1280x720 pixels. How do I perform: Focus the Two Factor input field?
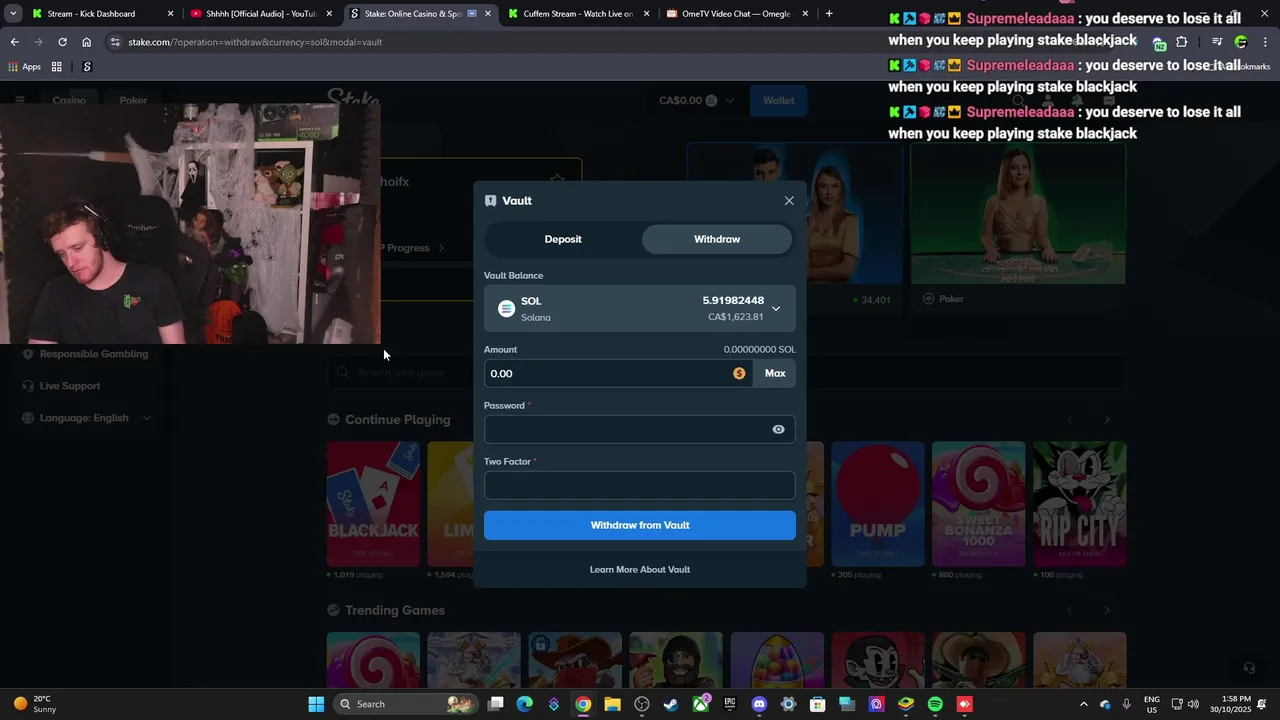pyautogui.click(x=640, y=485)
